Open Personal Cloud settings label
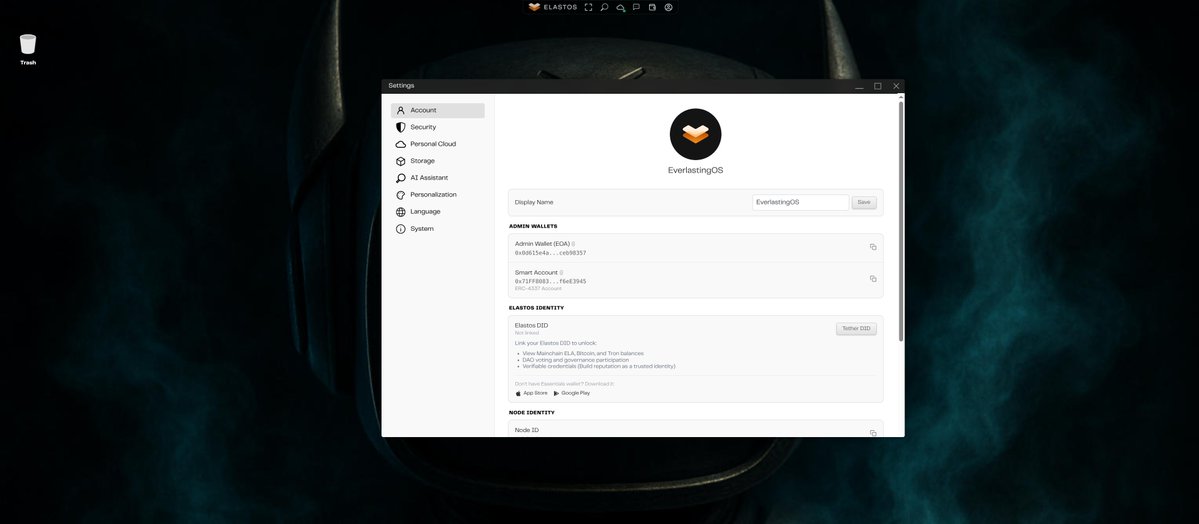Screen dimensions: 1199x524 433,144
